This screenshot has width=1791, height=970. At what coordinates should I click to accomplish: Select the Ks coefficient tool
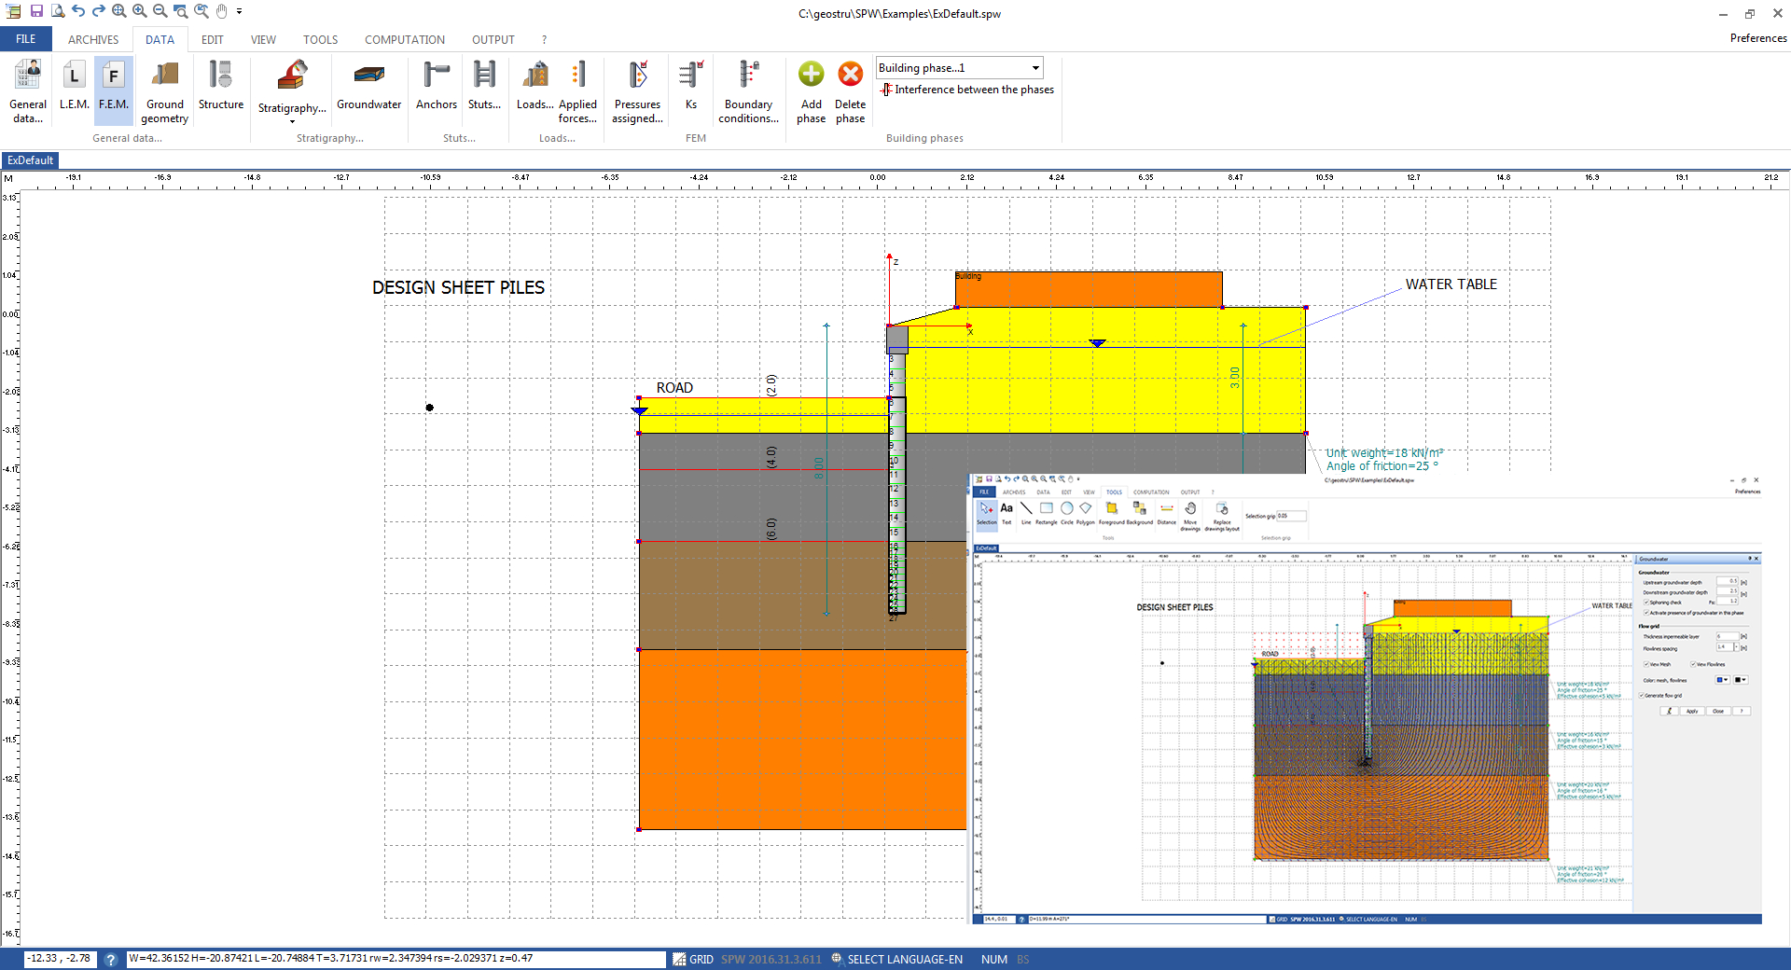690,88
